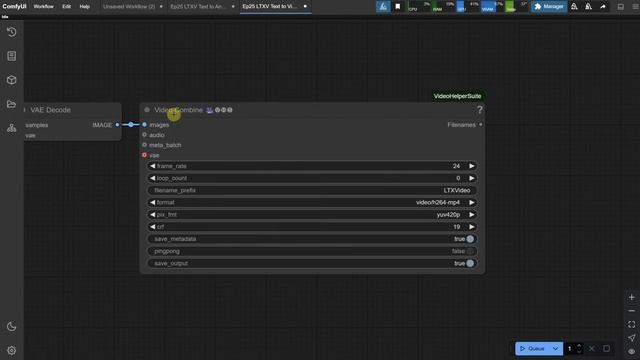Cancel current run with X icon
The image size is (640, 360).
(x=591, y=349)
